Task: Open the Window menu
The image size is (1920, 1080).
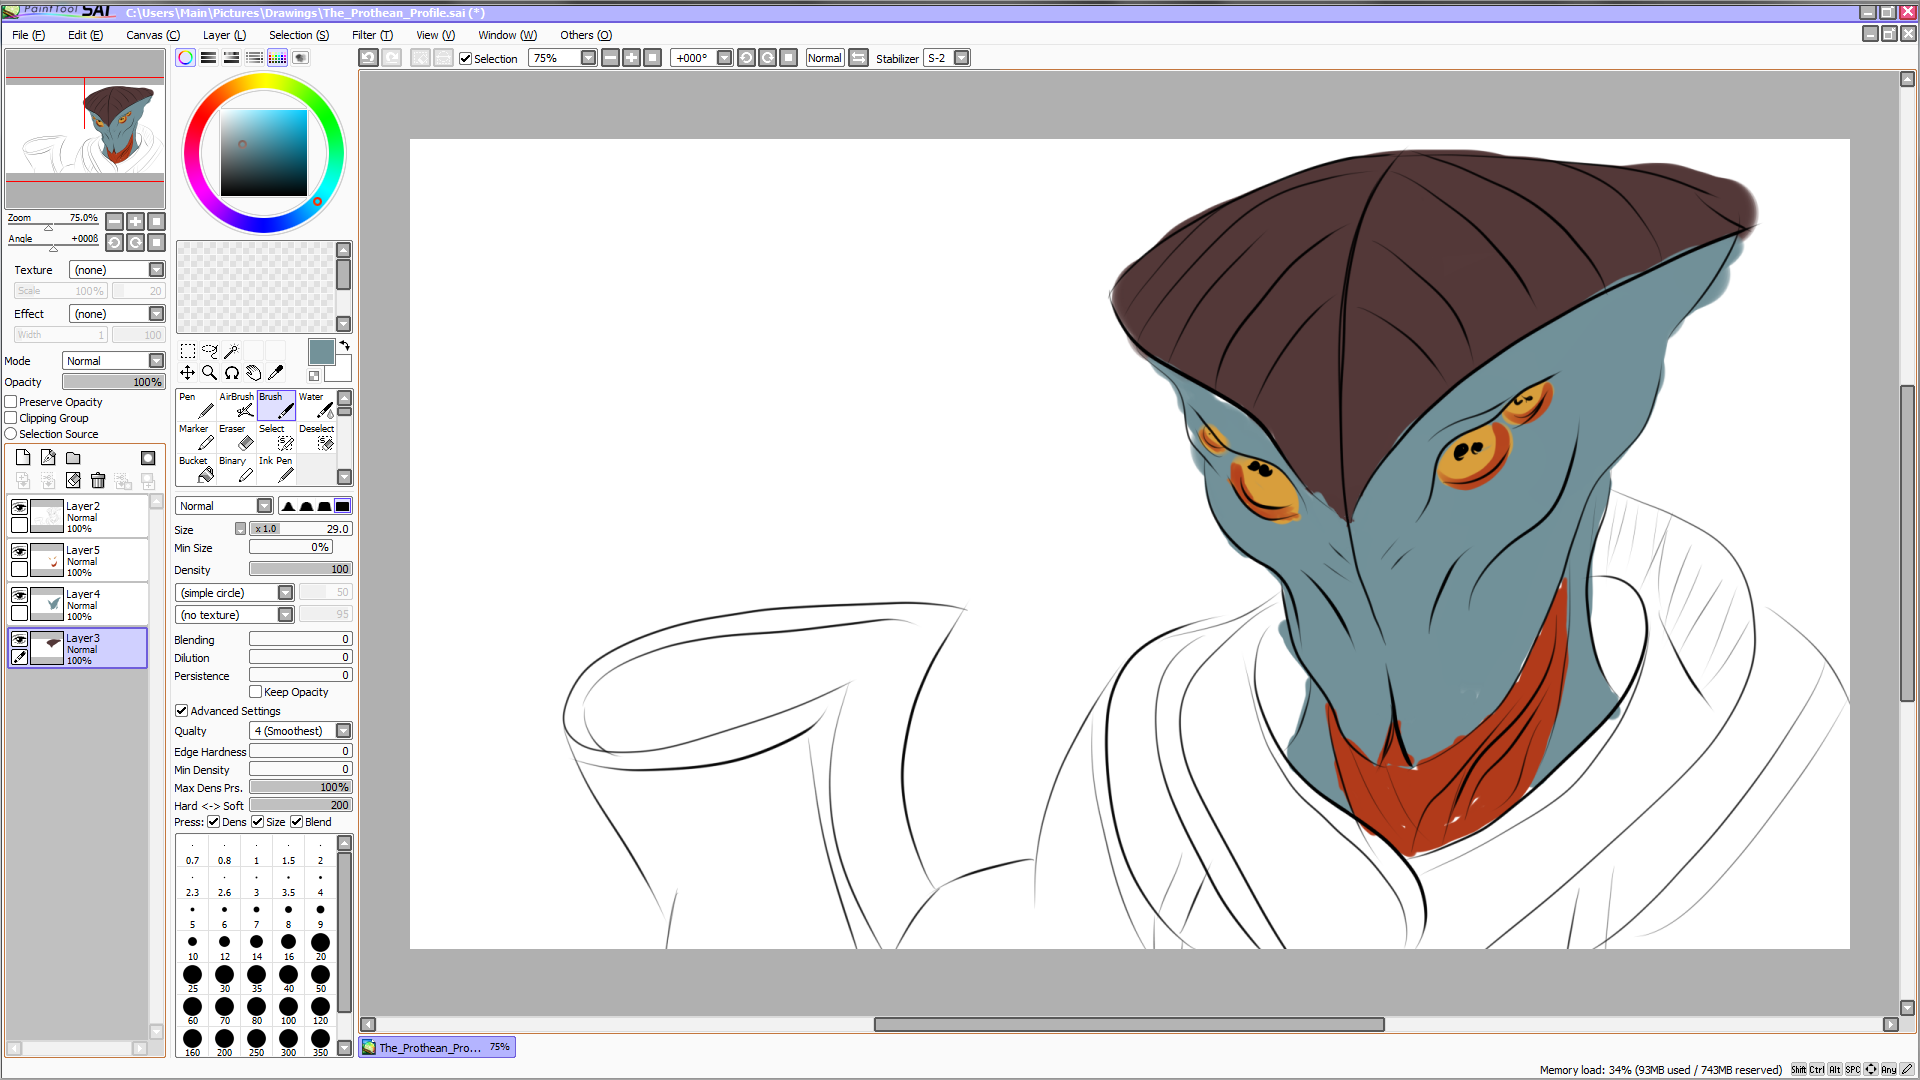Action: (507, 35)
